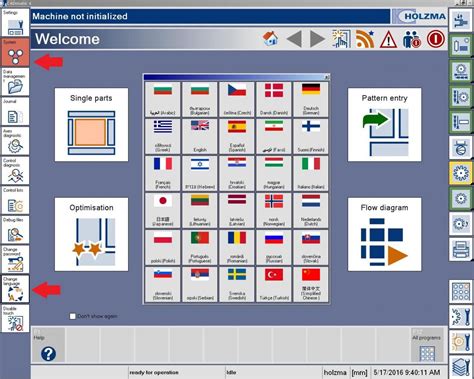This screenshot has height=379, width=474.
Task: Open the Journal sidebar item
Action: [15, 111]
